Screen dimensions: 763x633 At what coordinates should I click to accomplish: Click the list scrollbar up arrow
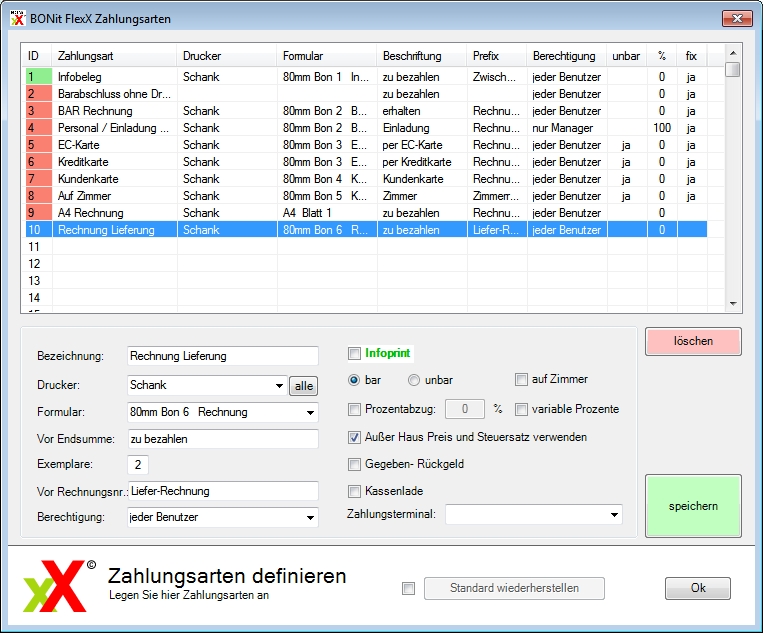click(733, 53)
